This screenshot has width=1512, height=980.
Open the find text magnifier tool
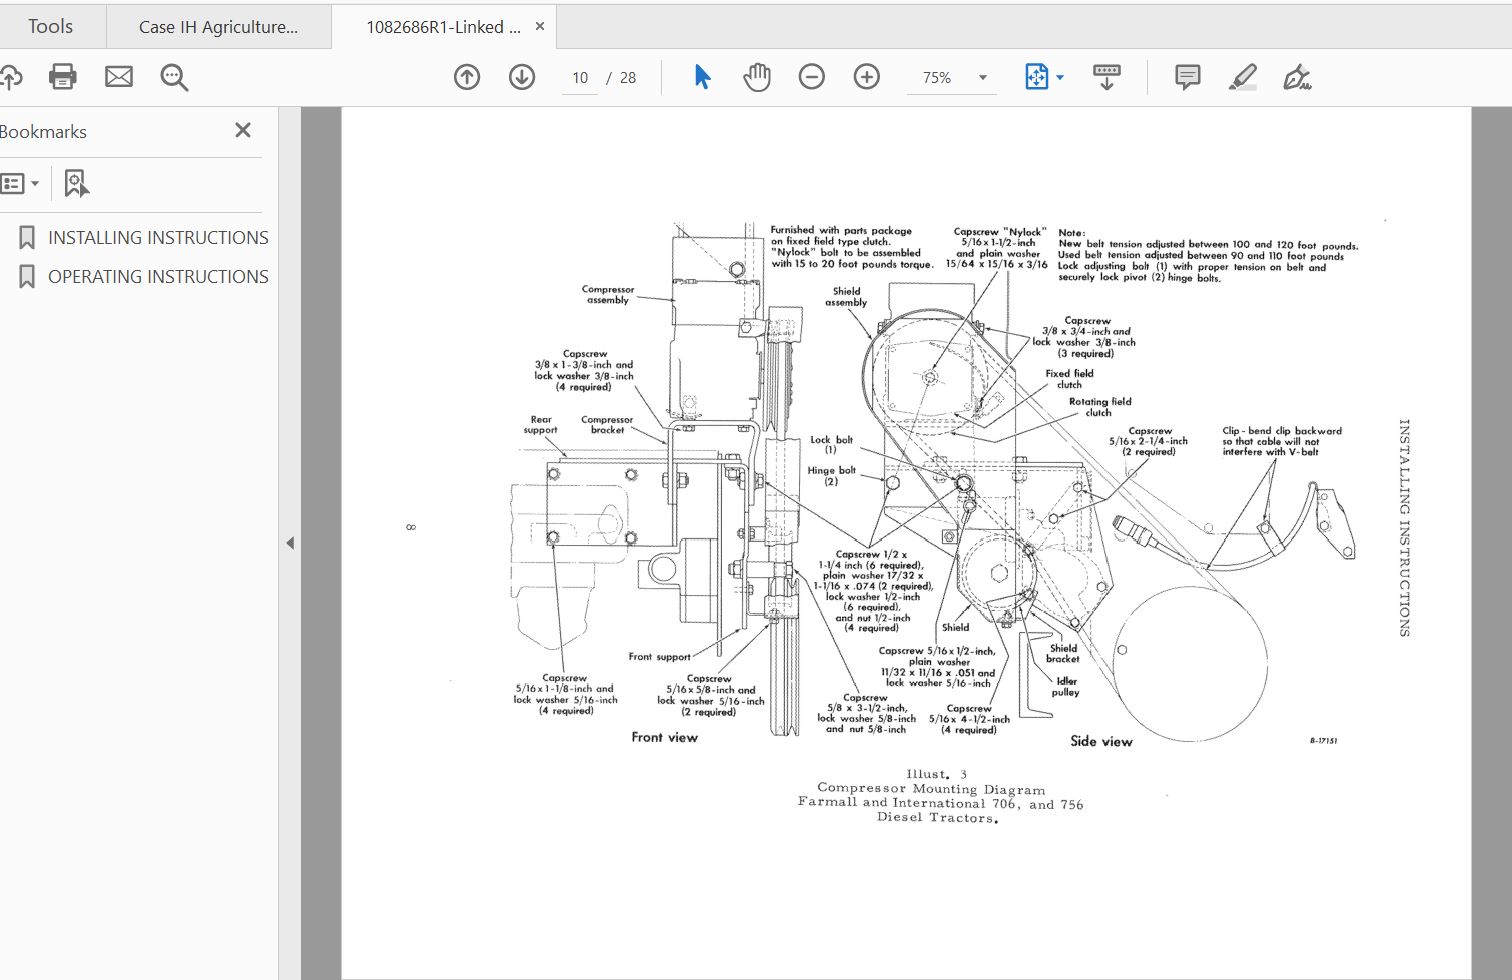tap(174, 77)
